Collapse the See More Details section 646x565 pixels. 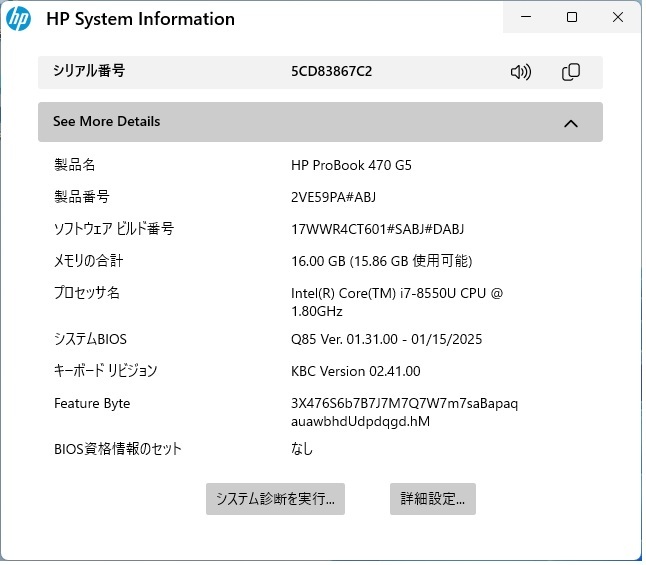(x=322, y=123)
